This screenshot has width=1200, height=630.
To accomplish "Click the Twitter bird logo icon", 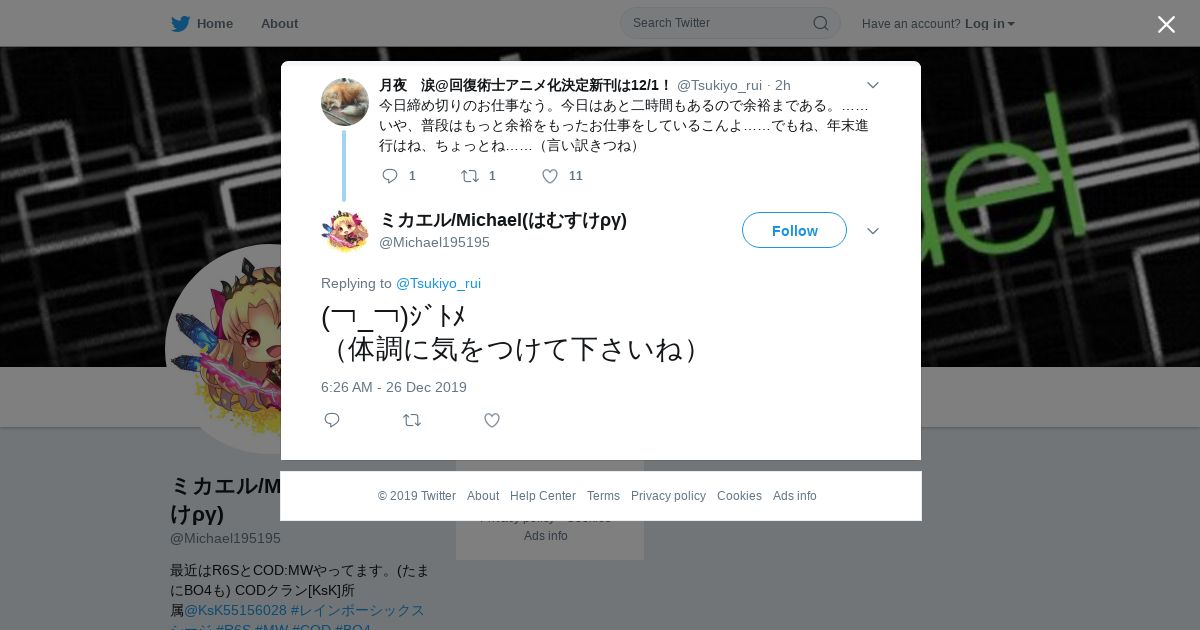I will click(x=180, y=23).
